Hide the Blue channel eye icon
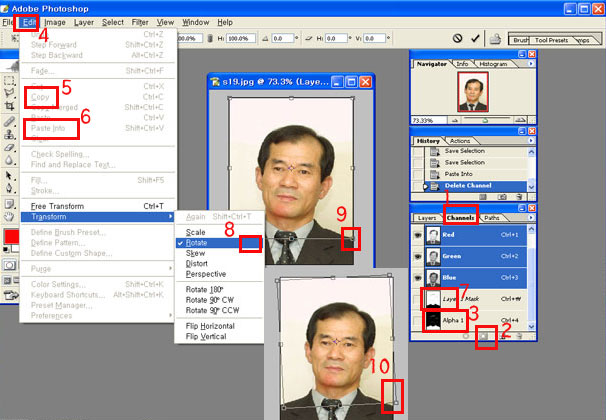Viewport: 606px width, 420px height. 418,277
